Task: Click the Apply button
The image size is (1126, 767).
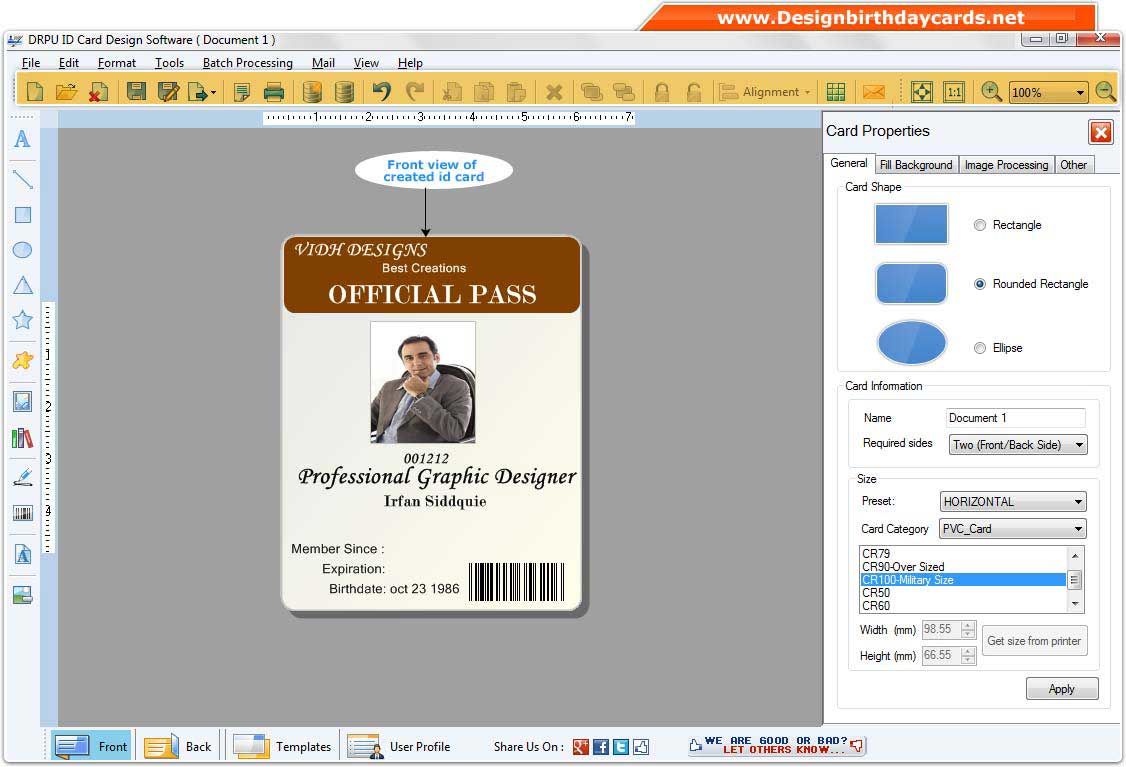Action: 1061,689
